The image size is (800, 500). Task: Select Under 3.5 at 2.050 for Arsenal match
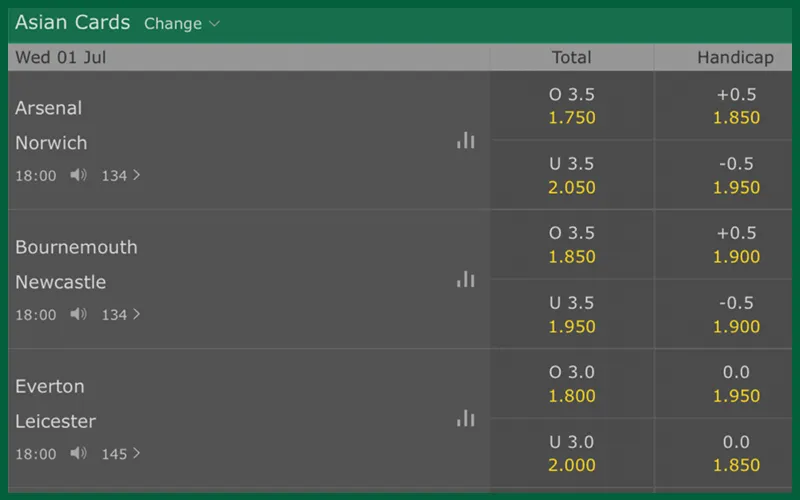point(572,175)
